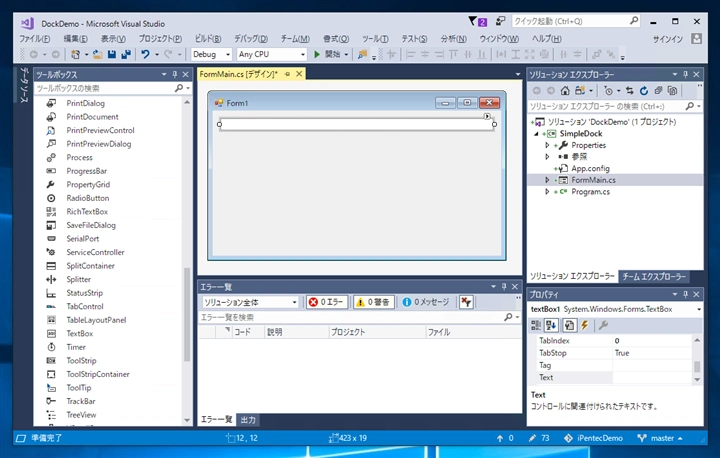Image resolution: width=720 pixels, height=458 pixels.
Task: Open the textBox1 smart tag arrow
Action: 487,116
